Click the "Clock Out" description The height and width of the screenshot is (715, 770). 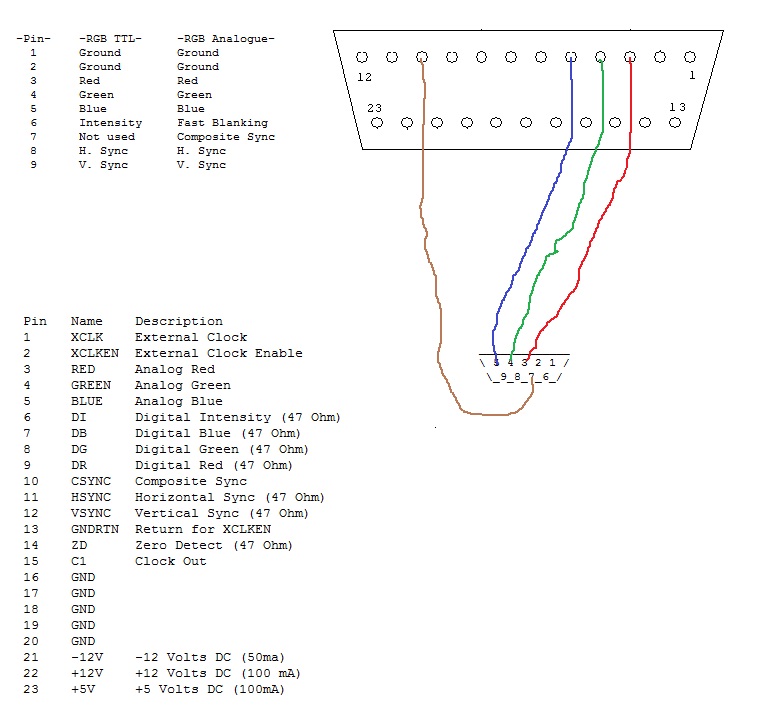(x=170, y=561)
